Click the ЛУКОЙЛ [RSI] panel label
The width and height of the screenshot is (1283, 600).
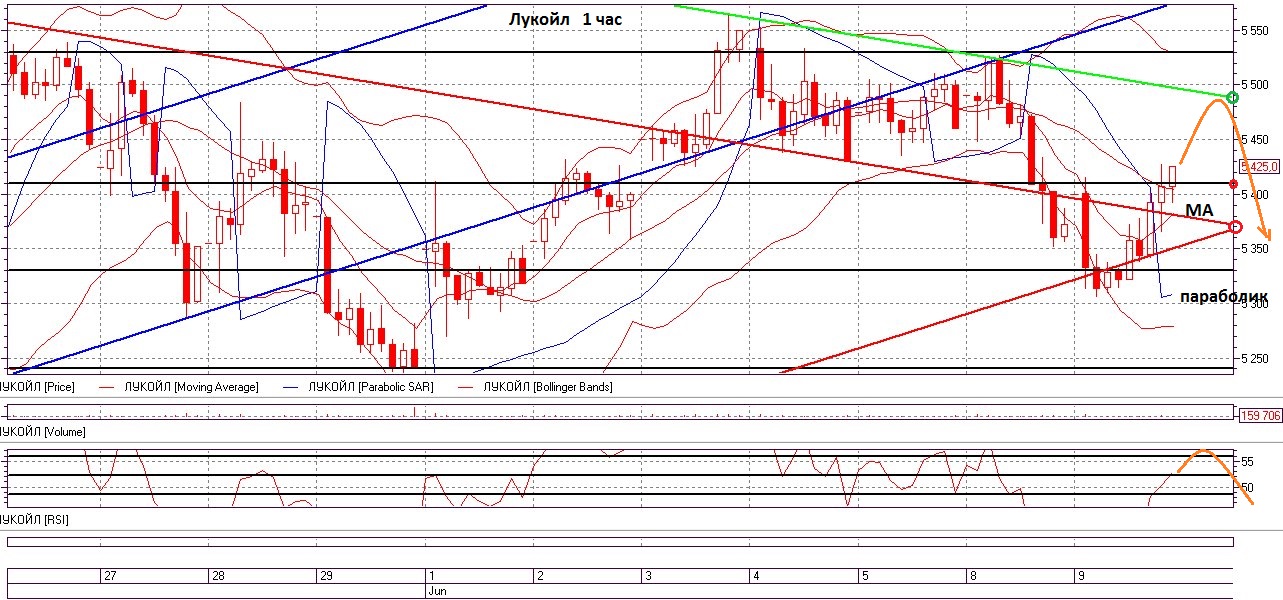pyautogui.click(x=35, y=521)
